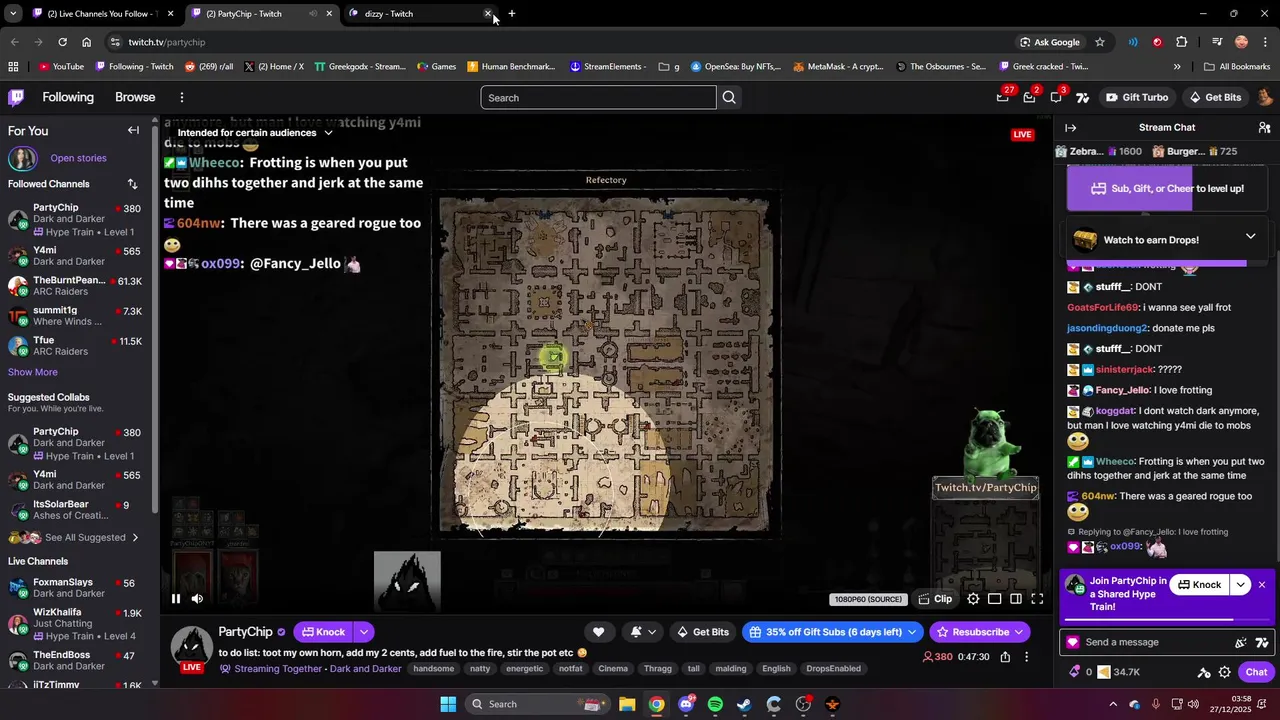Open Steam from the taskbar
Image resolution: width=1280 pixels, height=720 pixels.
744,704
